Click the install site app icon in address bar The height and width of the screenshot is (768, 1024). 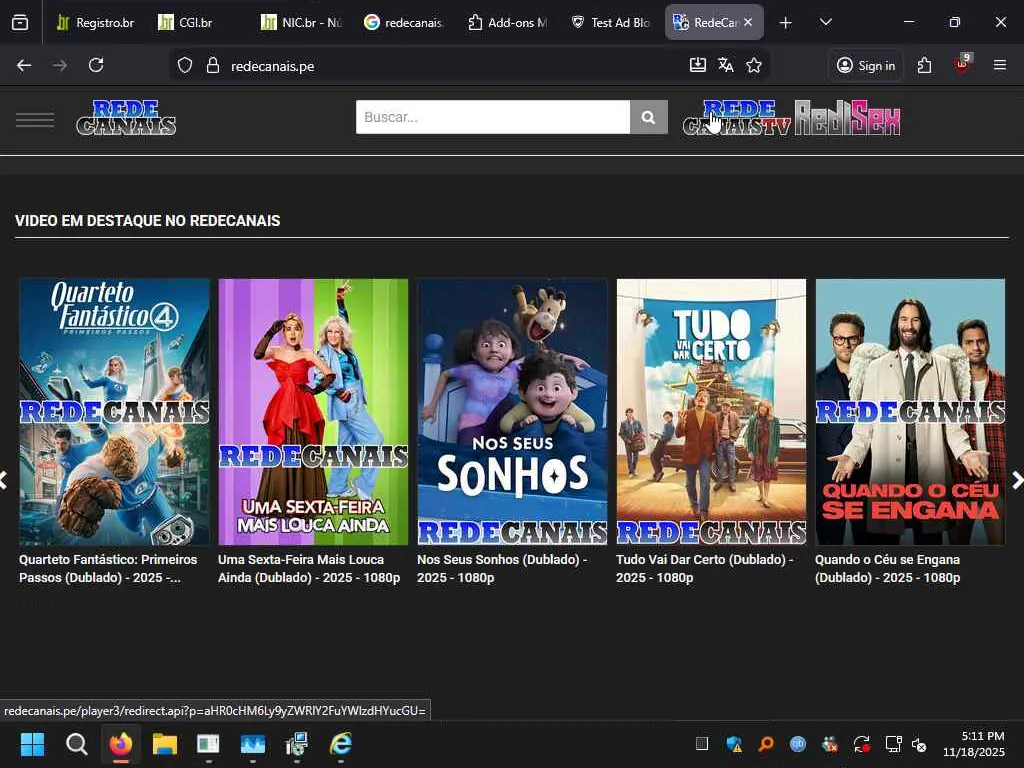[x=697, y=65]
